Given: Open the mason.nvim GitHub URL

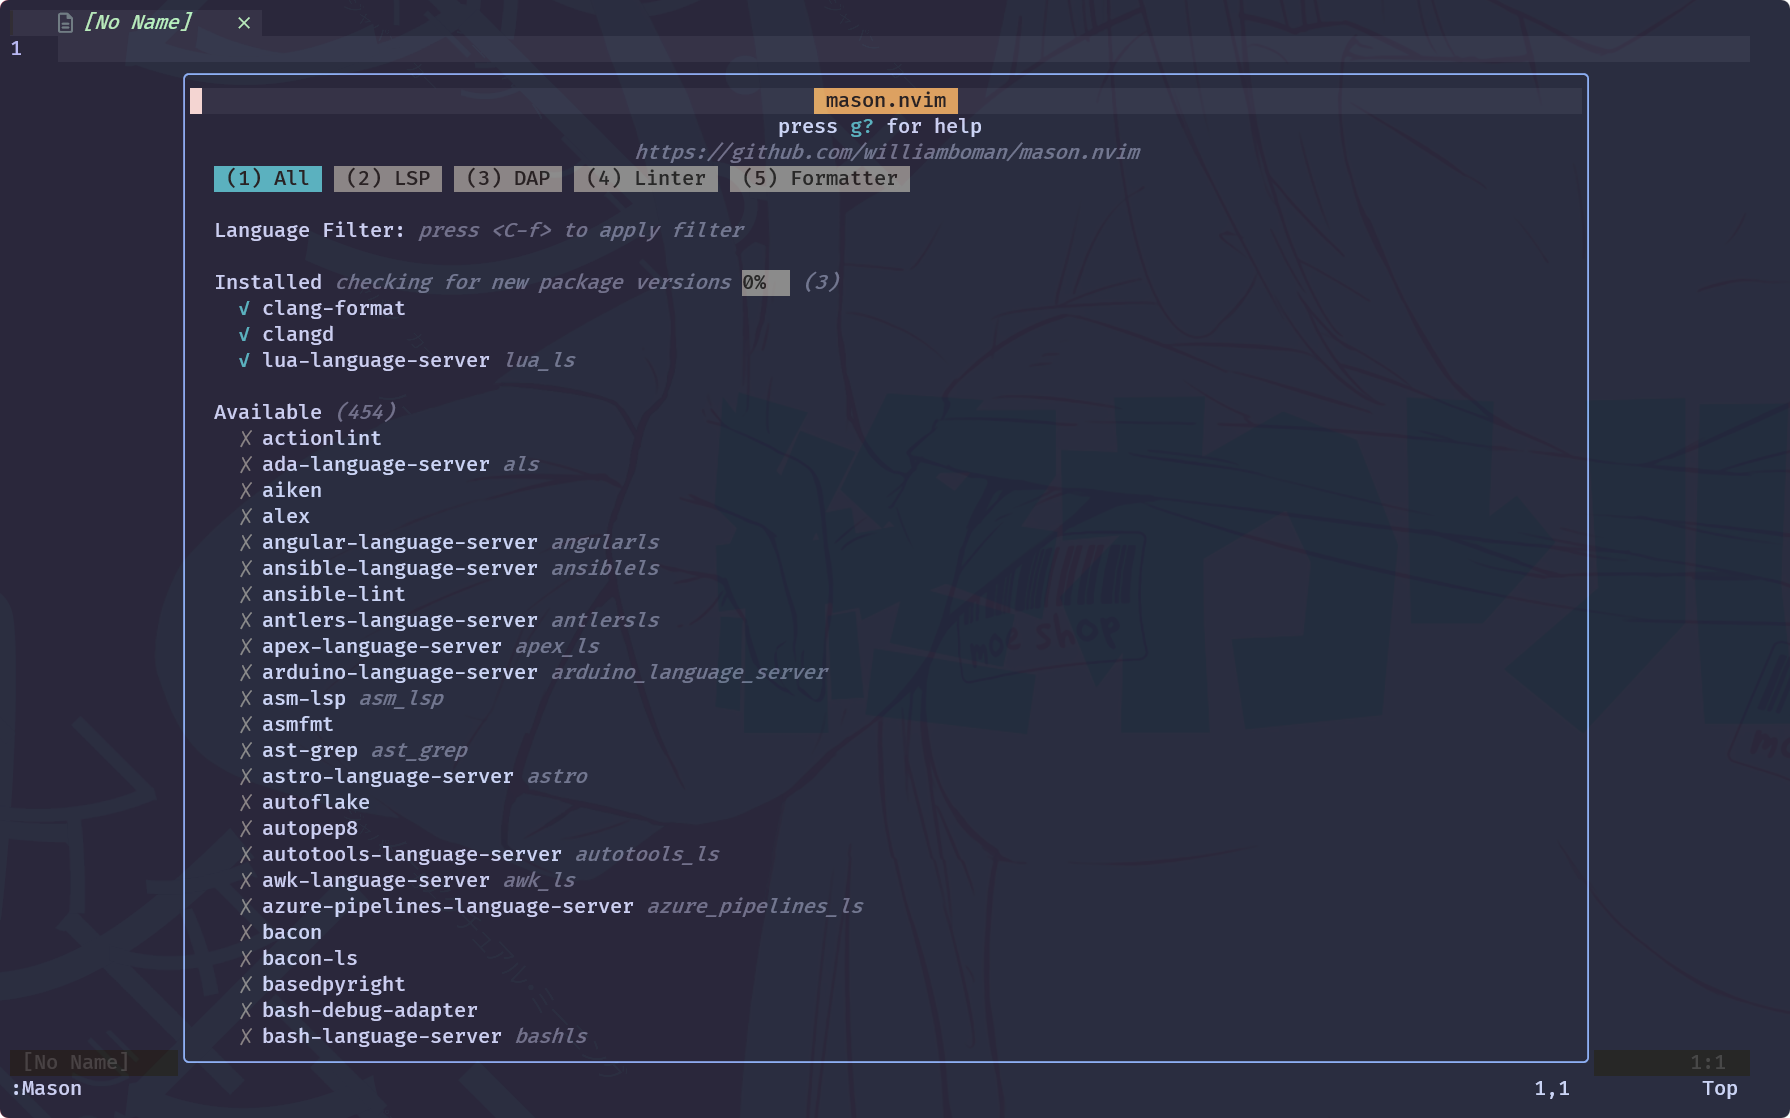Looking at the screenshot, I should tap(887, 152).
